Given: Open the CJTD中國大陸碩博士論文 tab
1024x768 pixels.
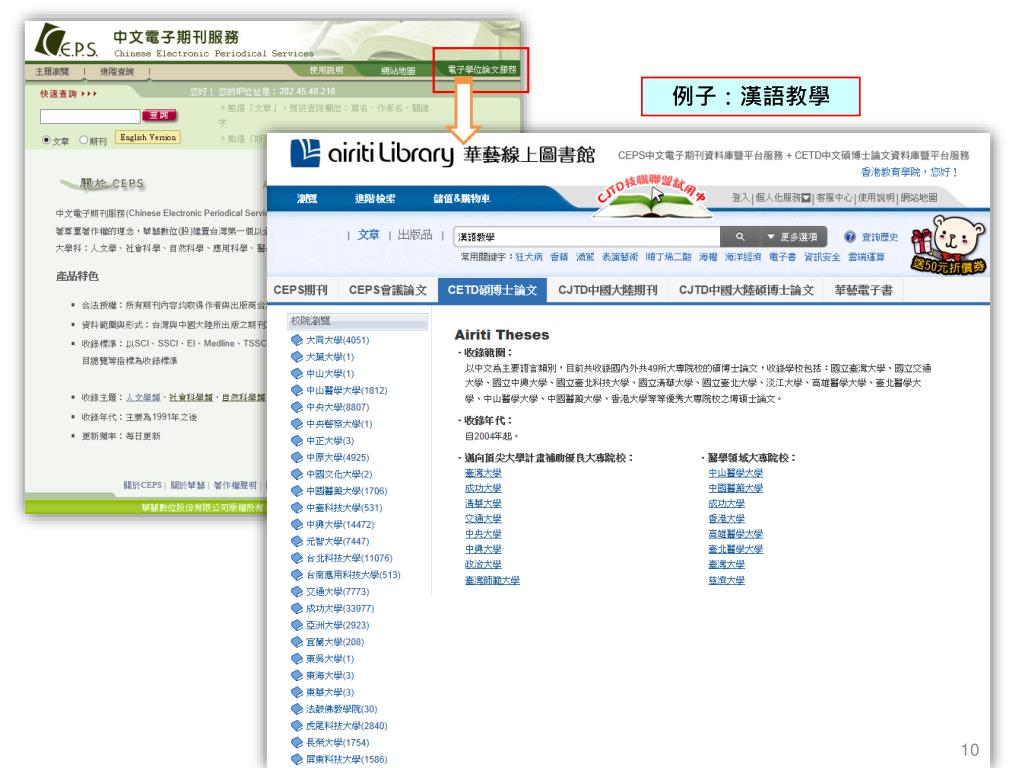Looking at the screenshot, I should coord(746,290).
